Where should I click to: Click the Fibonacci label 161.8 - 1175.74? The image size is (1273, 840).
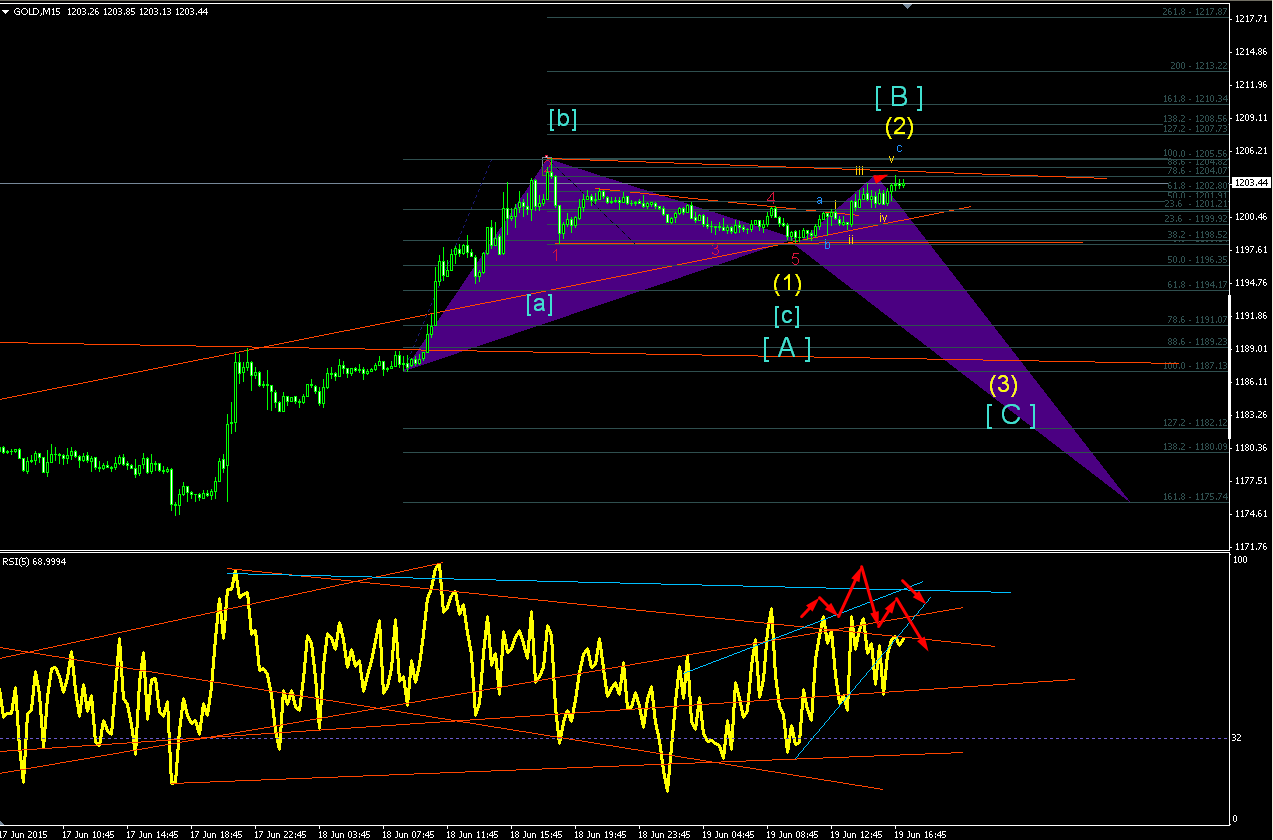tap(1194, 496)
